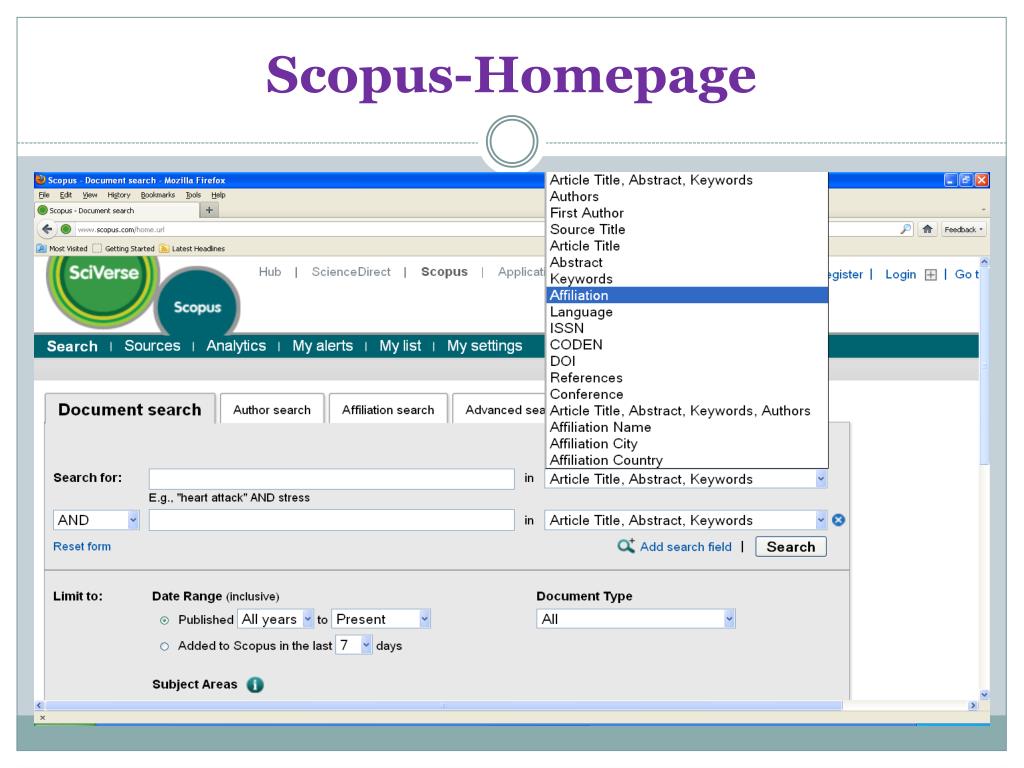Viewport: 1024px width, 768px height.
Task: Choose Affiliation Country from the list
Action: click(x=687, y=460)
